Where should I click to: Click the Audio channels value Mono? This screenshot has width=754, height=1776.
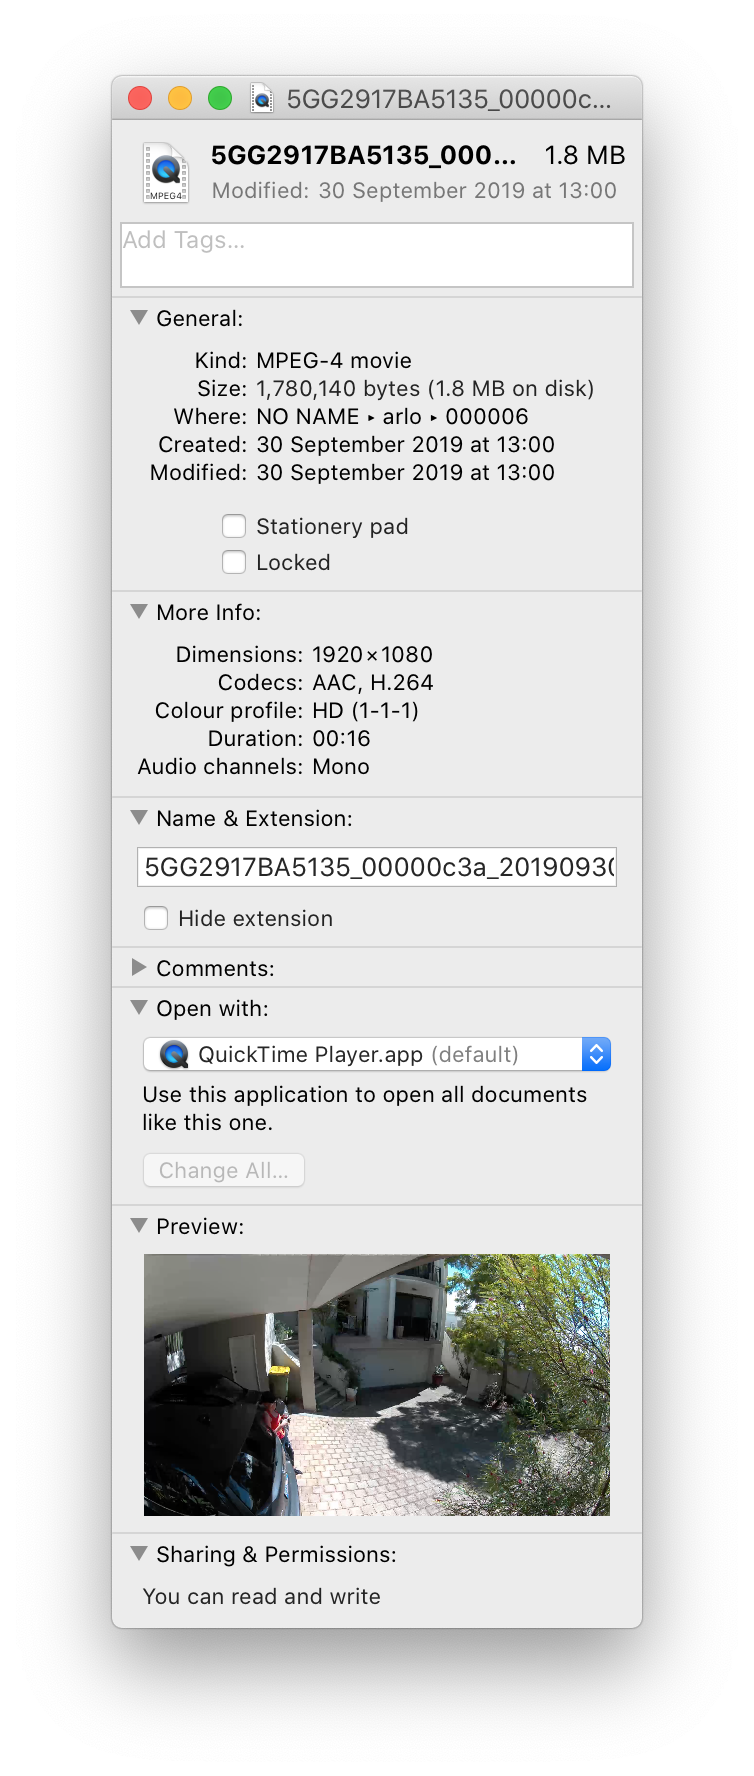341,766
